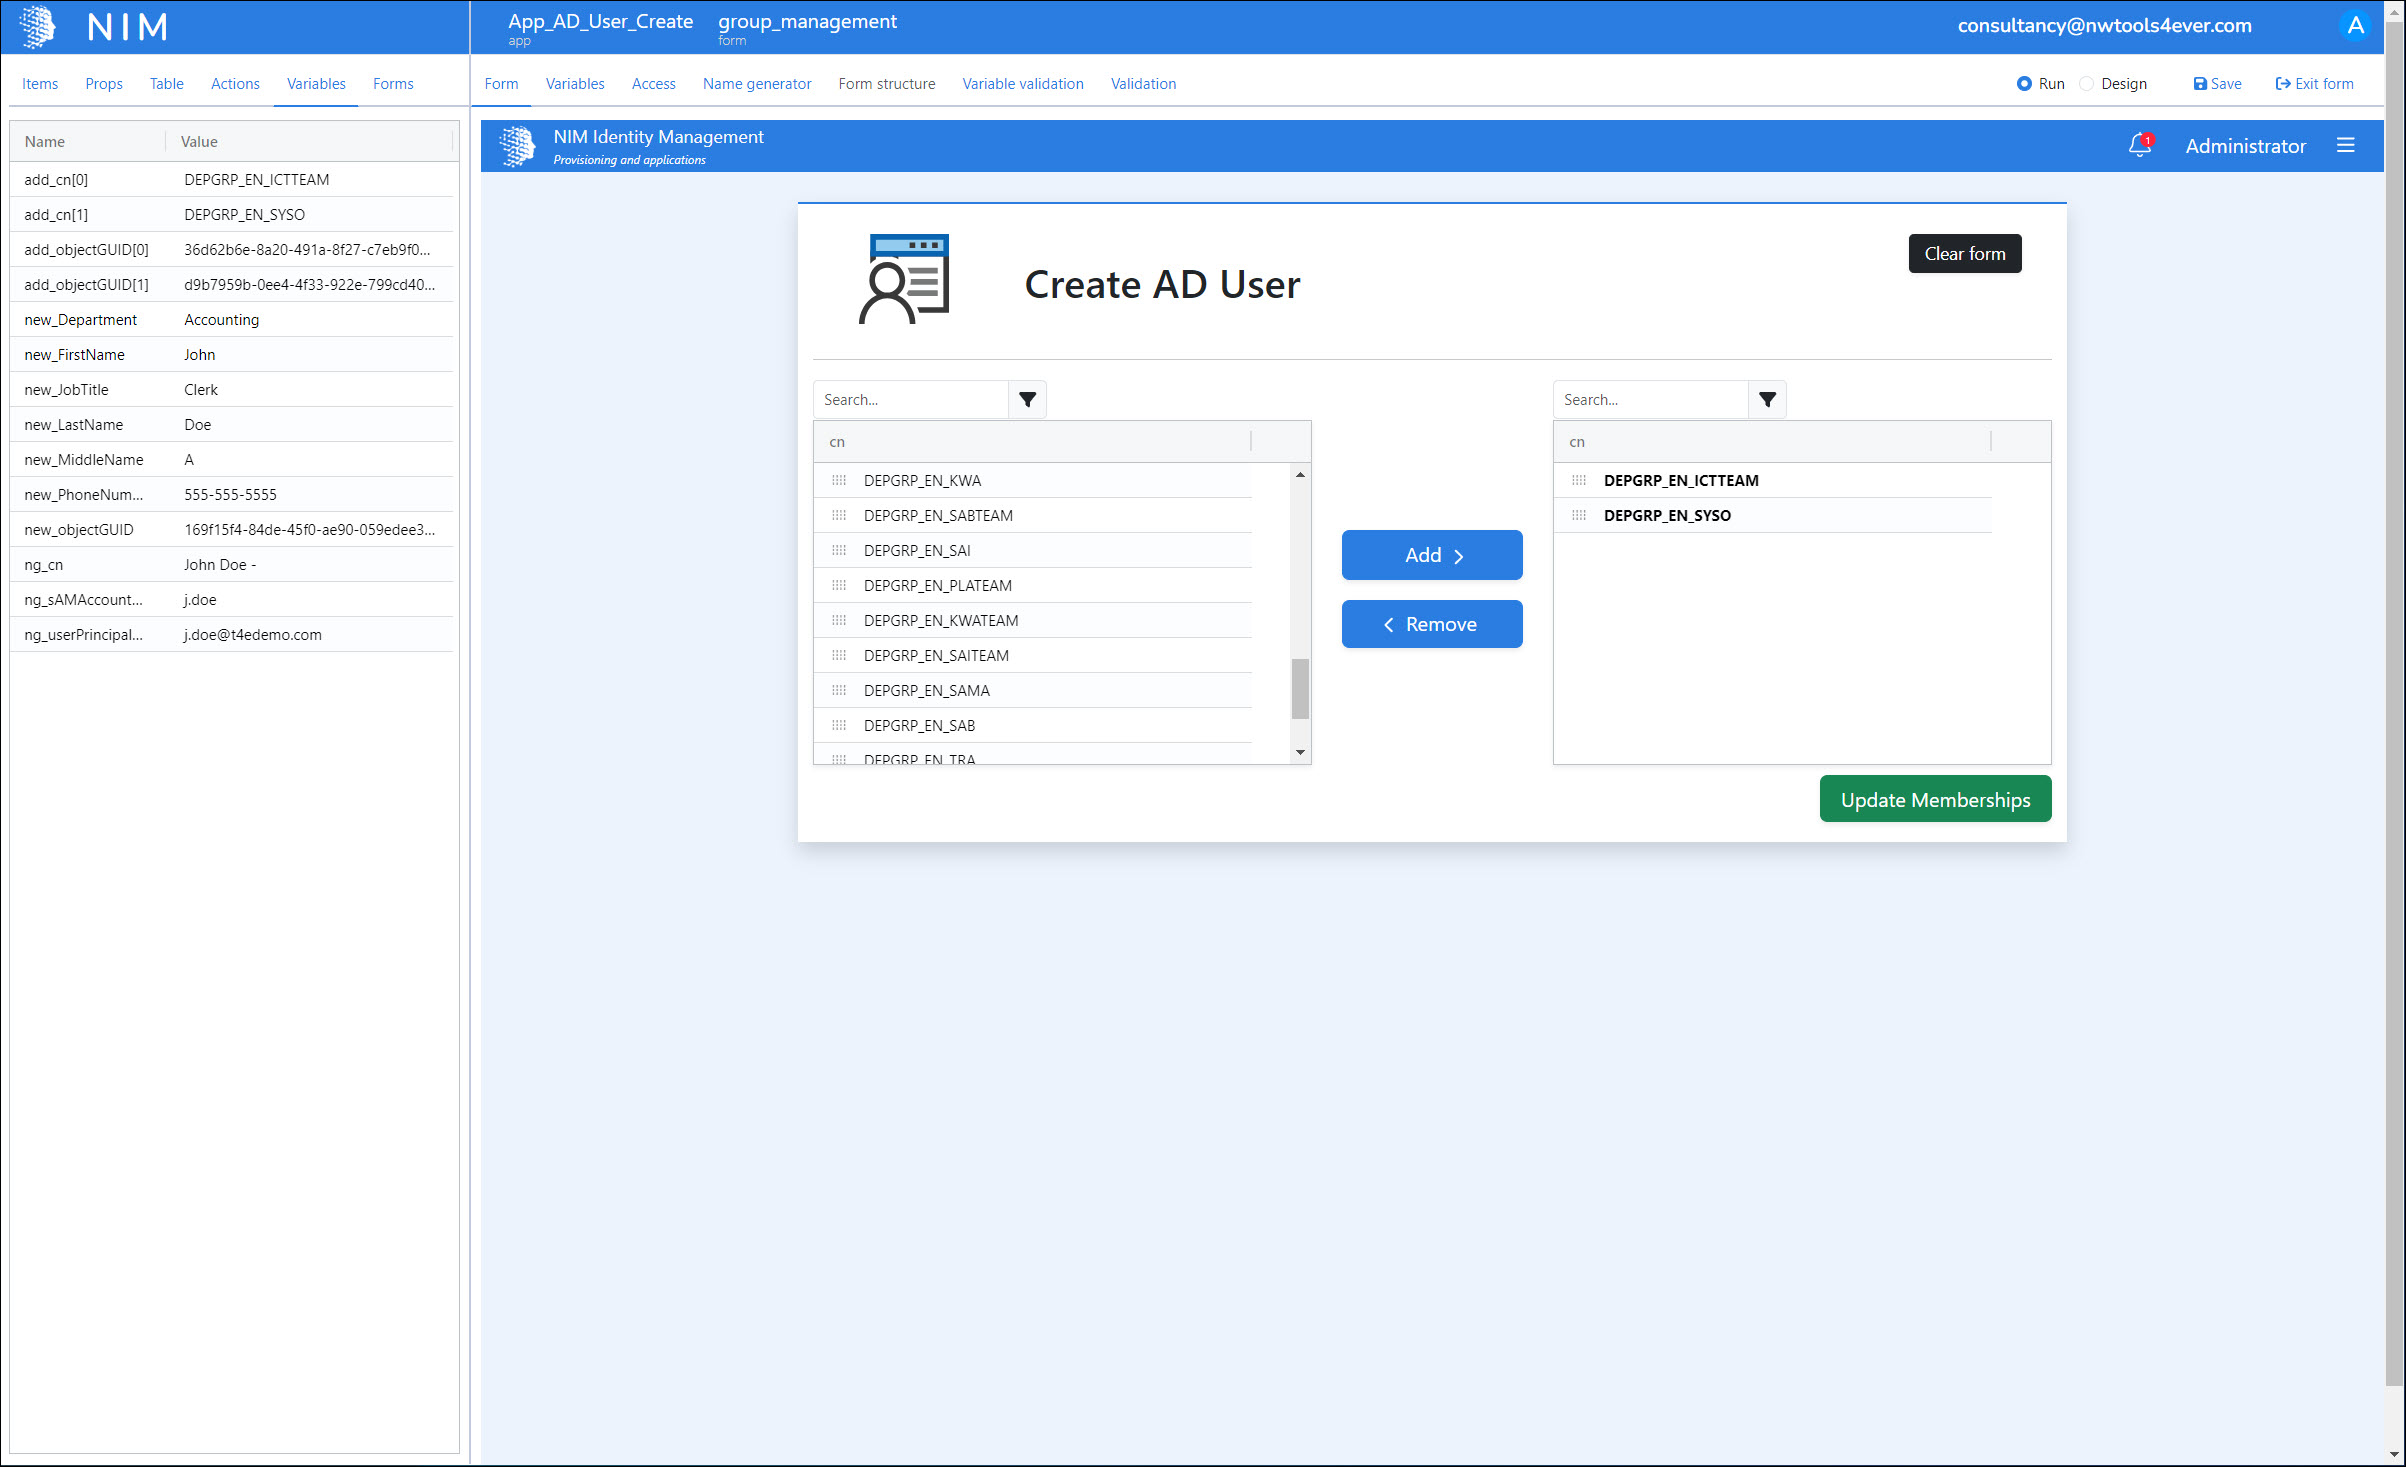Viewport: 2406px width, 1467px height.
Task: Click the Exit form icon
Action: pos(2282,84)
